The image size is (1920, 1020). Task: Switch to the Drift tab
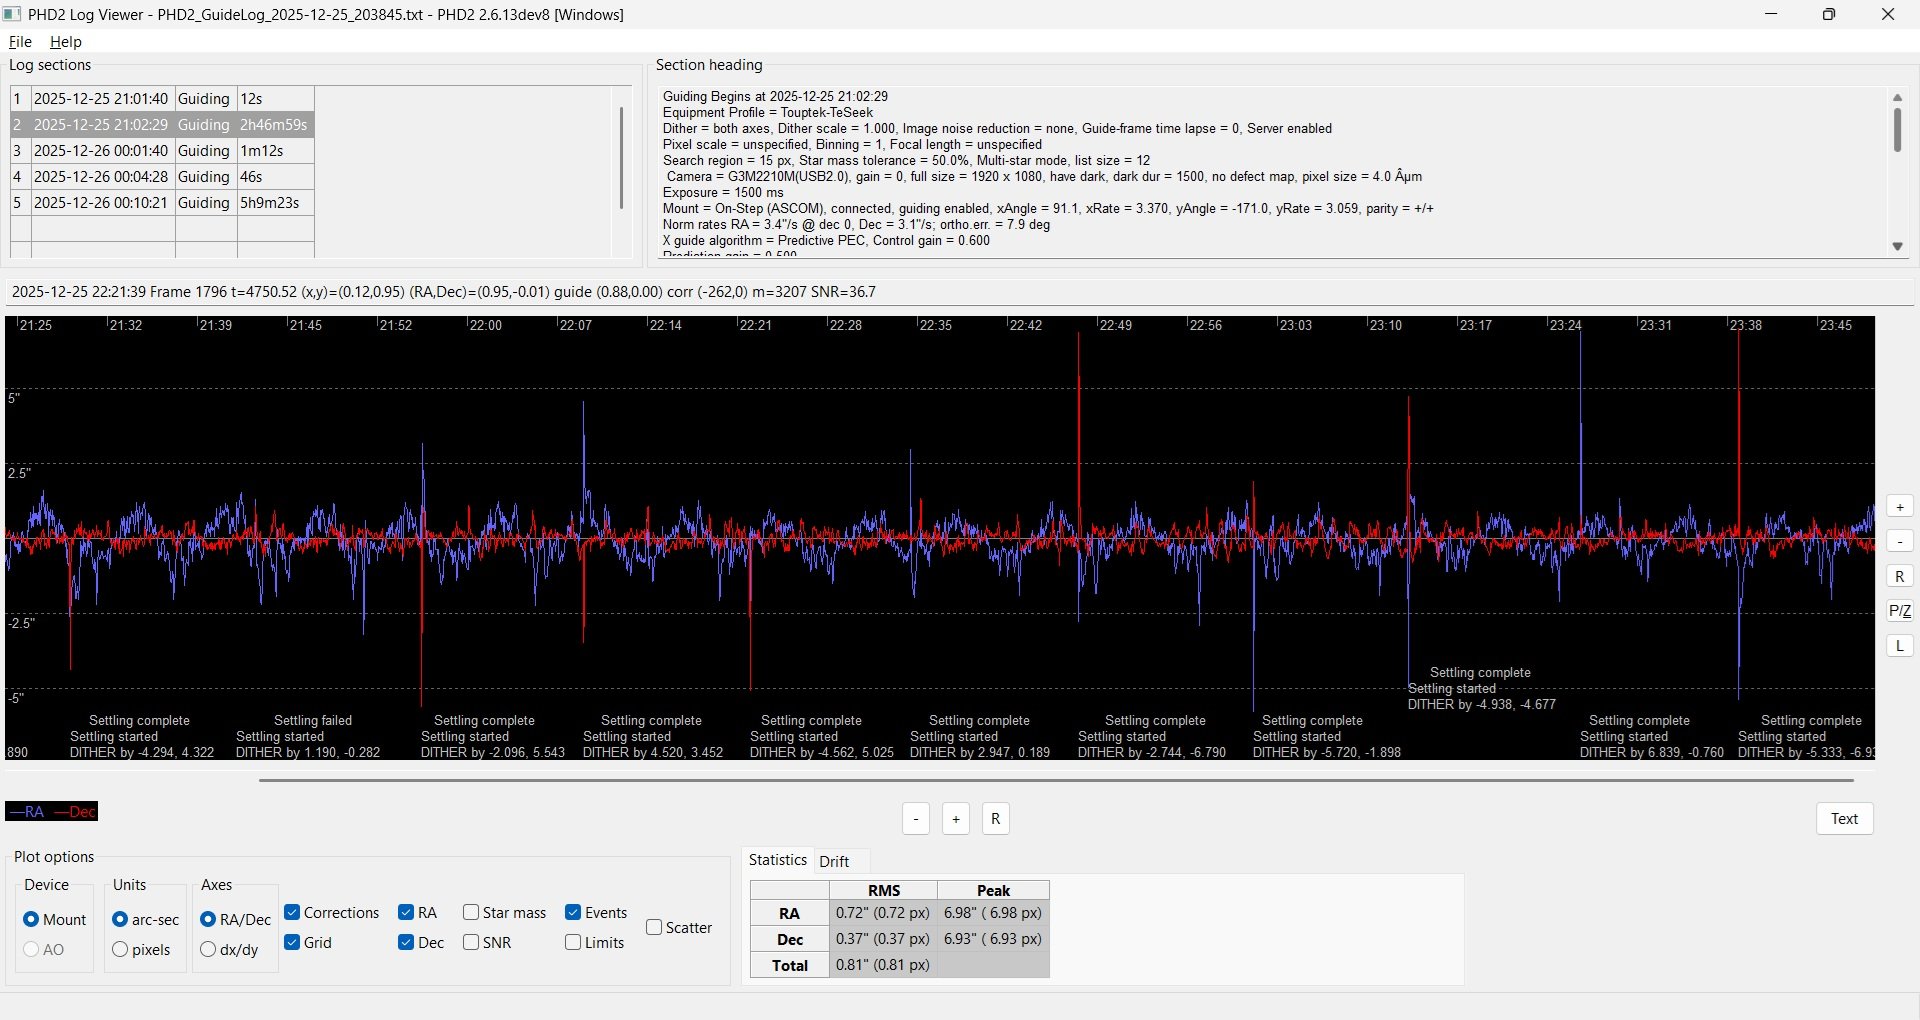834,861
